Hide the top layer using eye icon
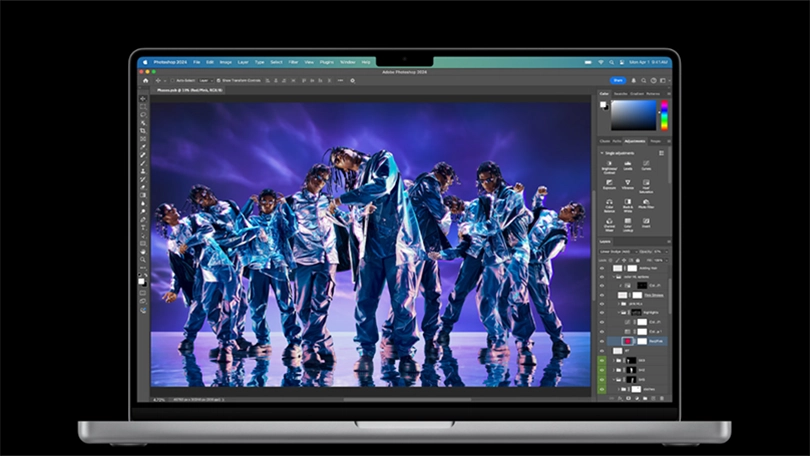Image resolution: width=810 pixels, height=456 pixels. (602, 268)
